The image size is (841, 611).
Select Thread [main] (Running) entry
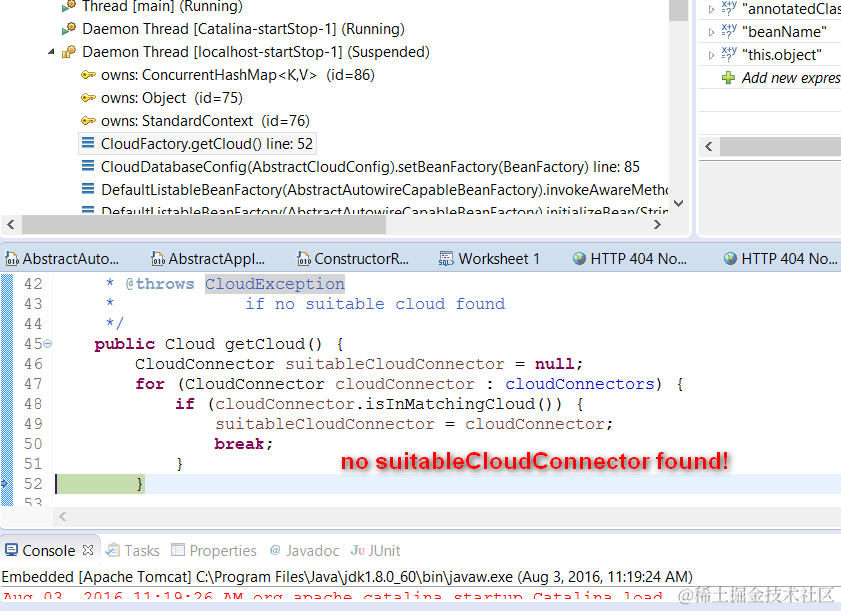coord(162,6)
